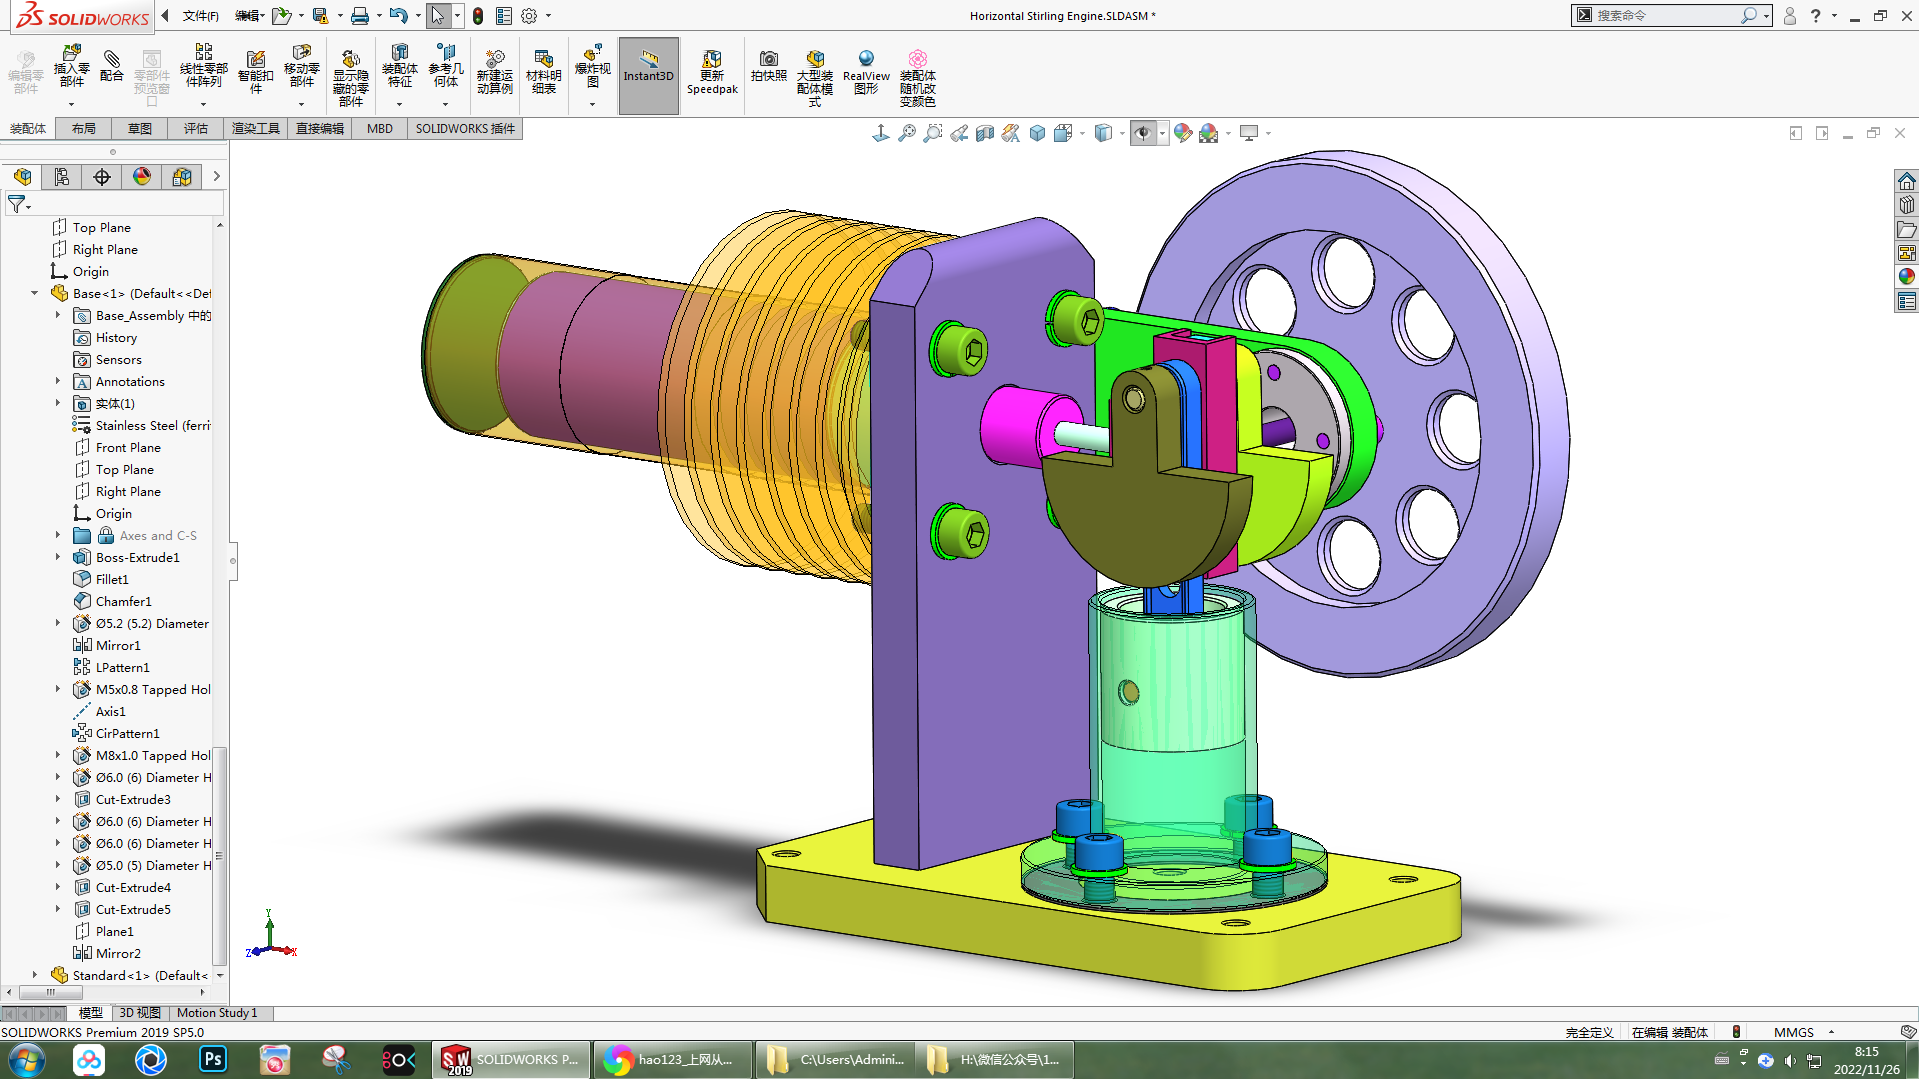The width and height of the screenshot is (1919, 1079).
Task: Open DisplayManager color sphere tab
Action: 142,177
